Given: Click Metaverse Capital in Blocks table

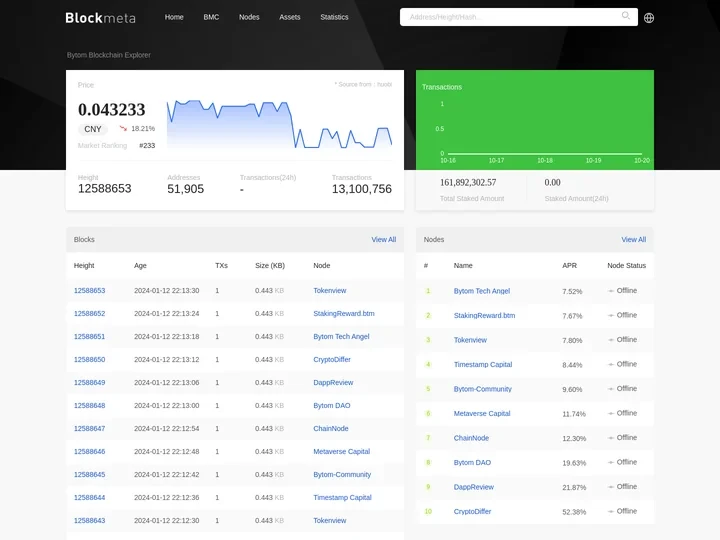Looking at the screenshot, I should [342, 451].
